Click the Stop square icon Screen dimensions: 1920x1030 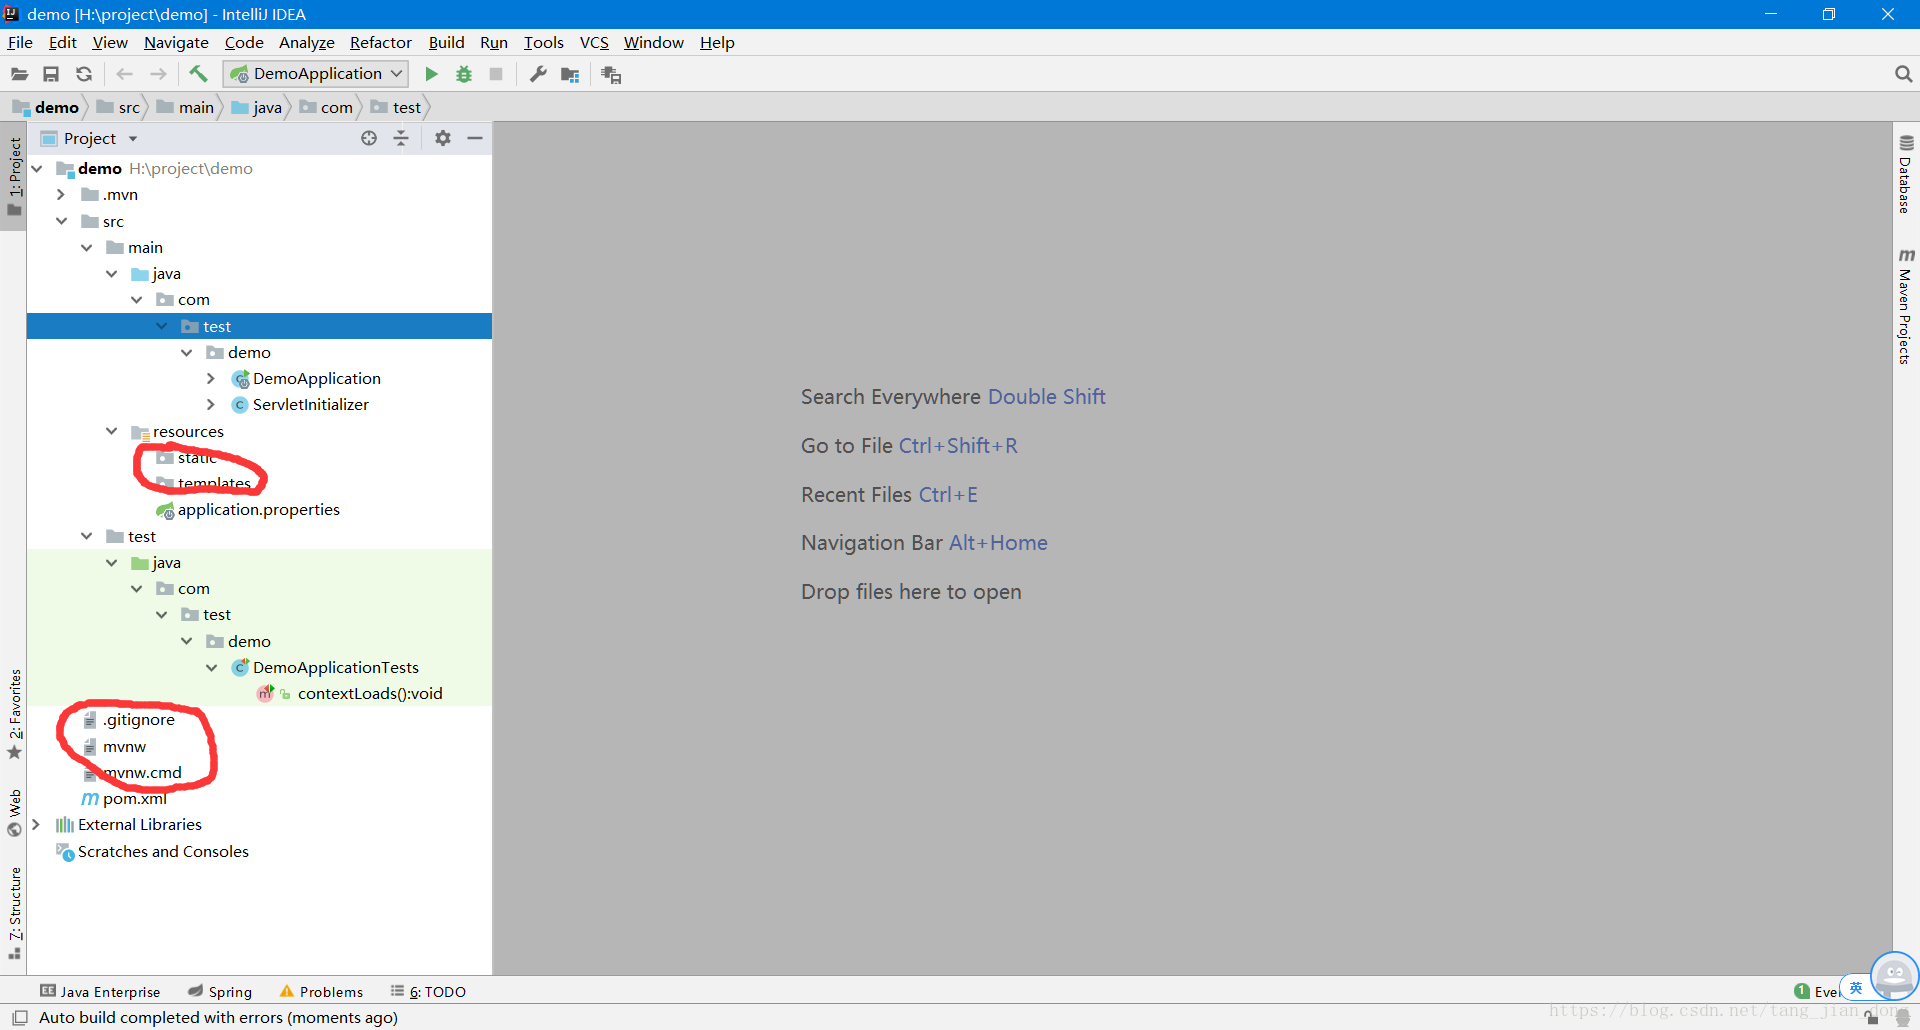(496, 74)
